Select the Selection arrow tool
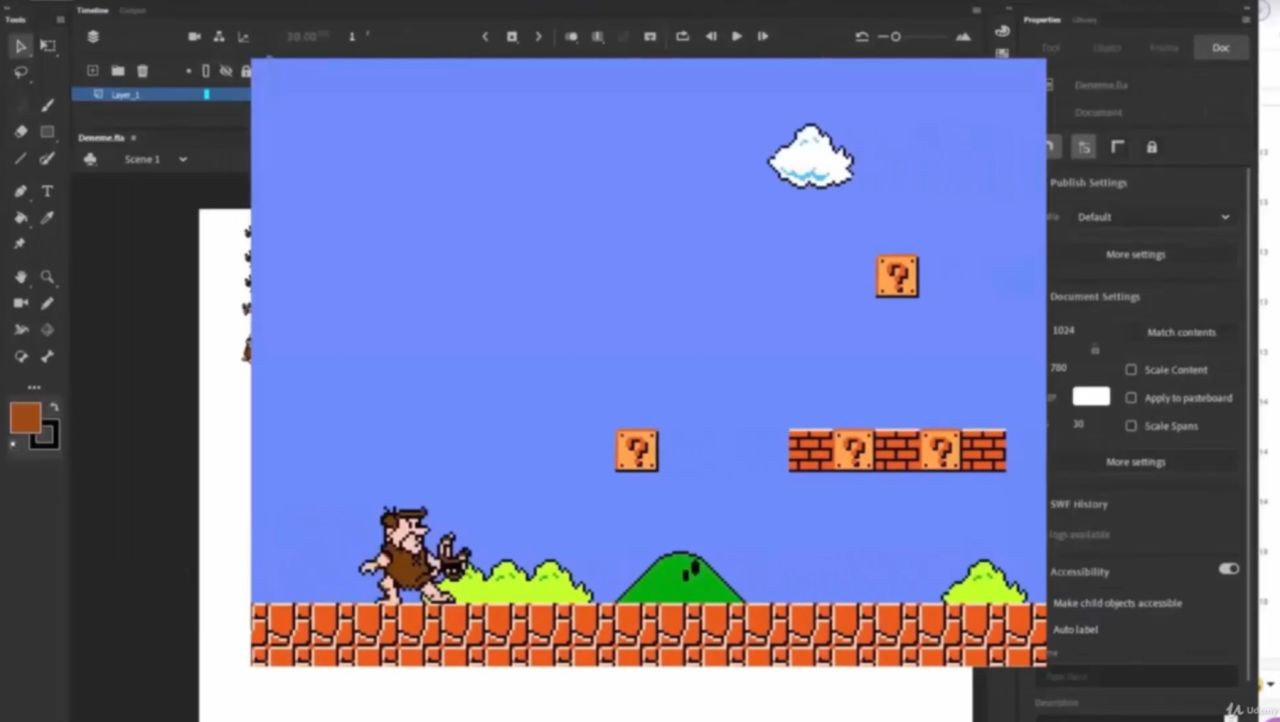 (x=20, y=46)
